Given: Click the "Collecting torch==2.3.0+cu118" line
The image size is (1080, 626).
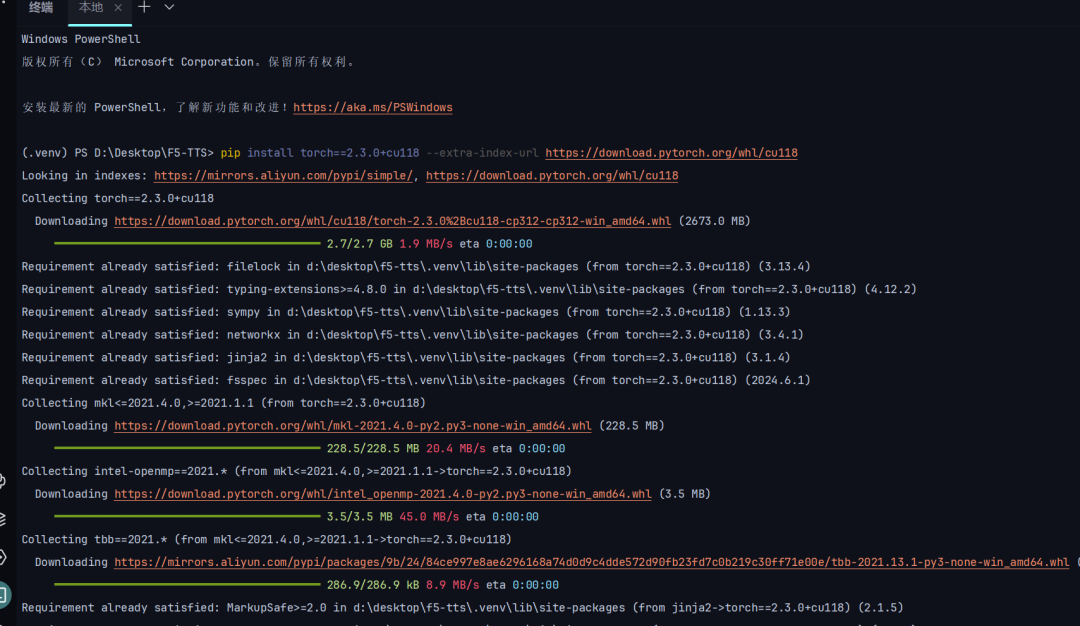Looking at the screenshot, I should pos(118,198).
